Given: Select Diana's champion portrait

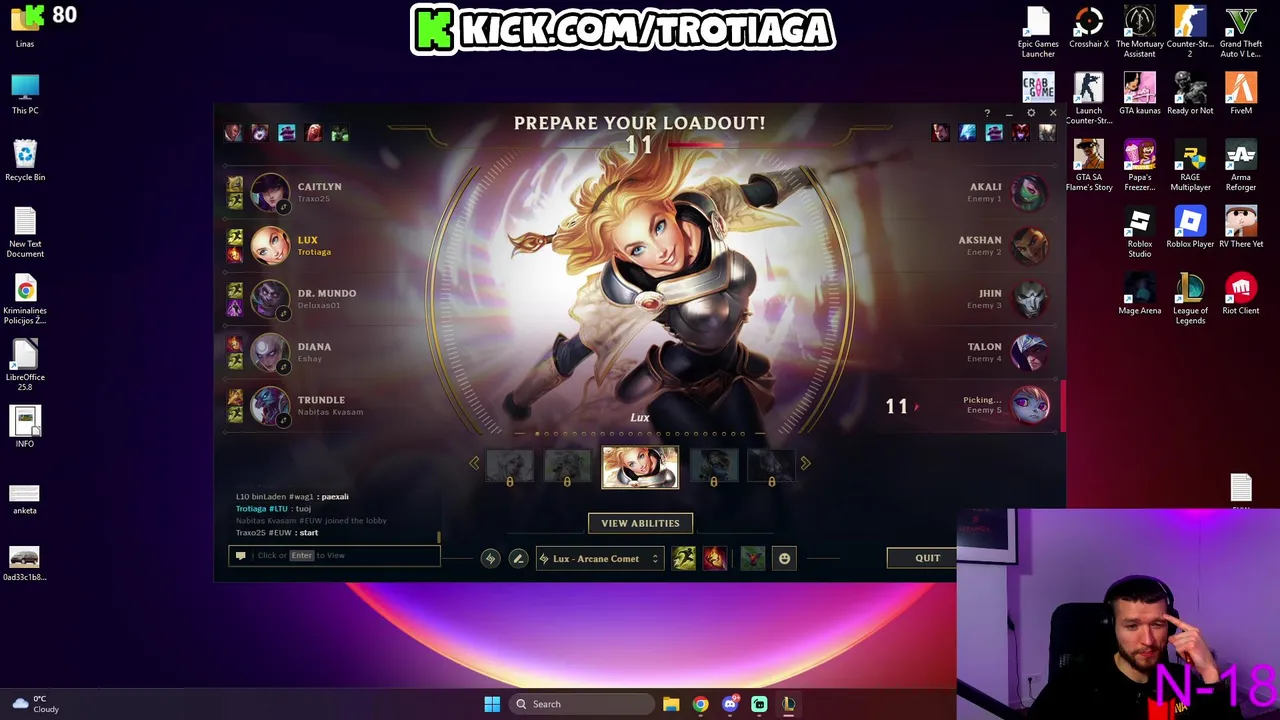Looking at the screenshot, I should coord(269,352).
